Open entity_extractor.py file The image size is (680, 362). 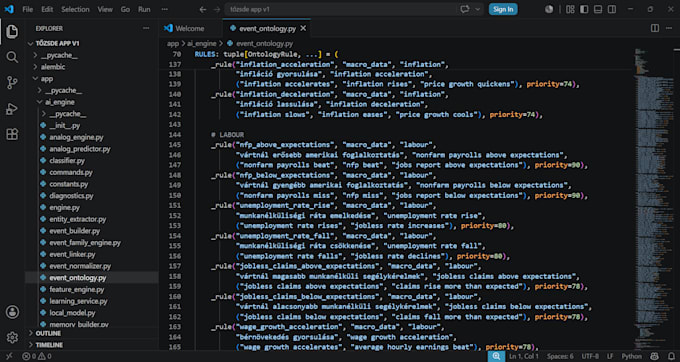(78, 219)
